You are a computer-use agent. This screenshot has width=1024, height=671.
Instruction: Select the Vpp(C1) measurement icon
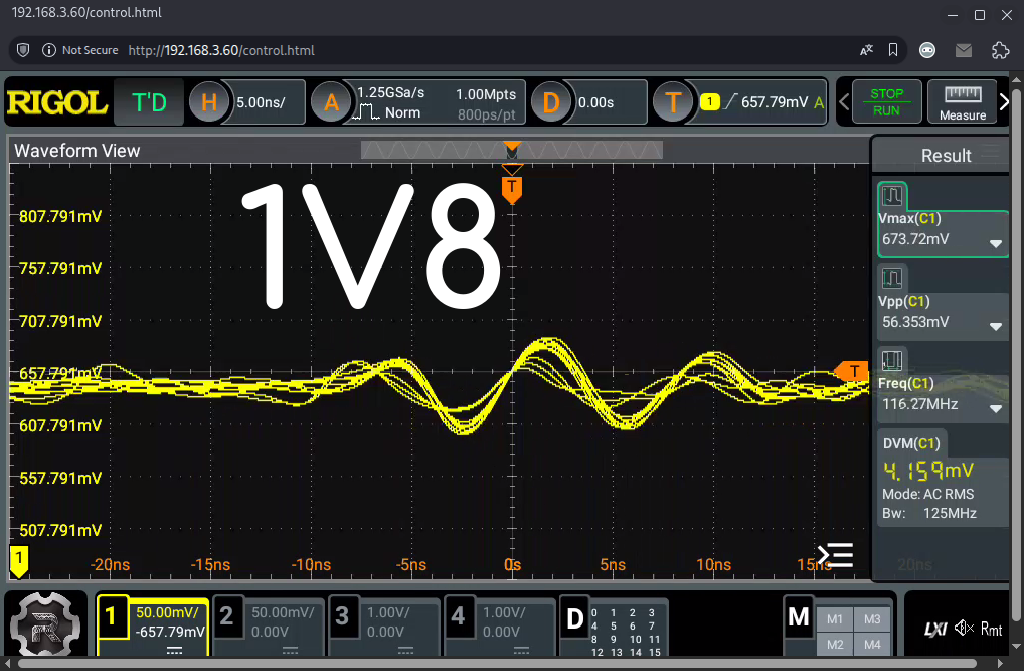point(892,278)
